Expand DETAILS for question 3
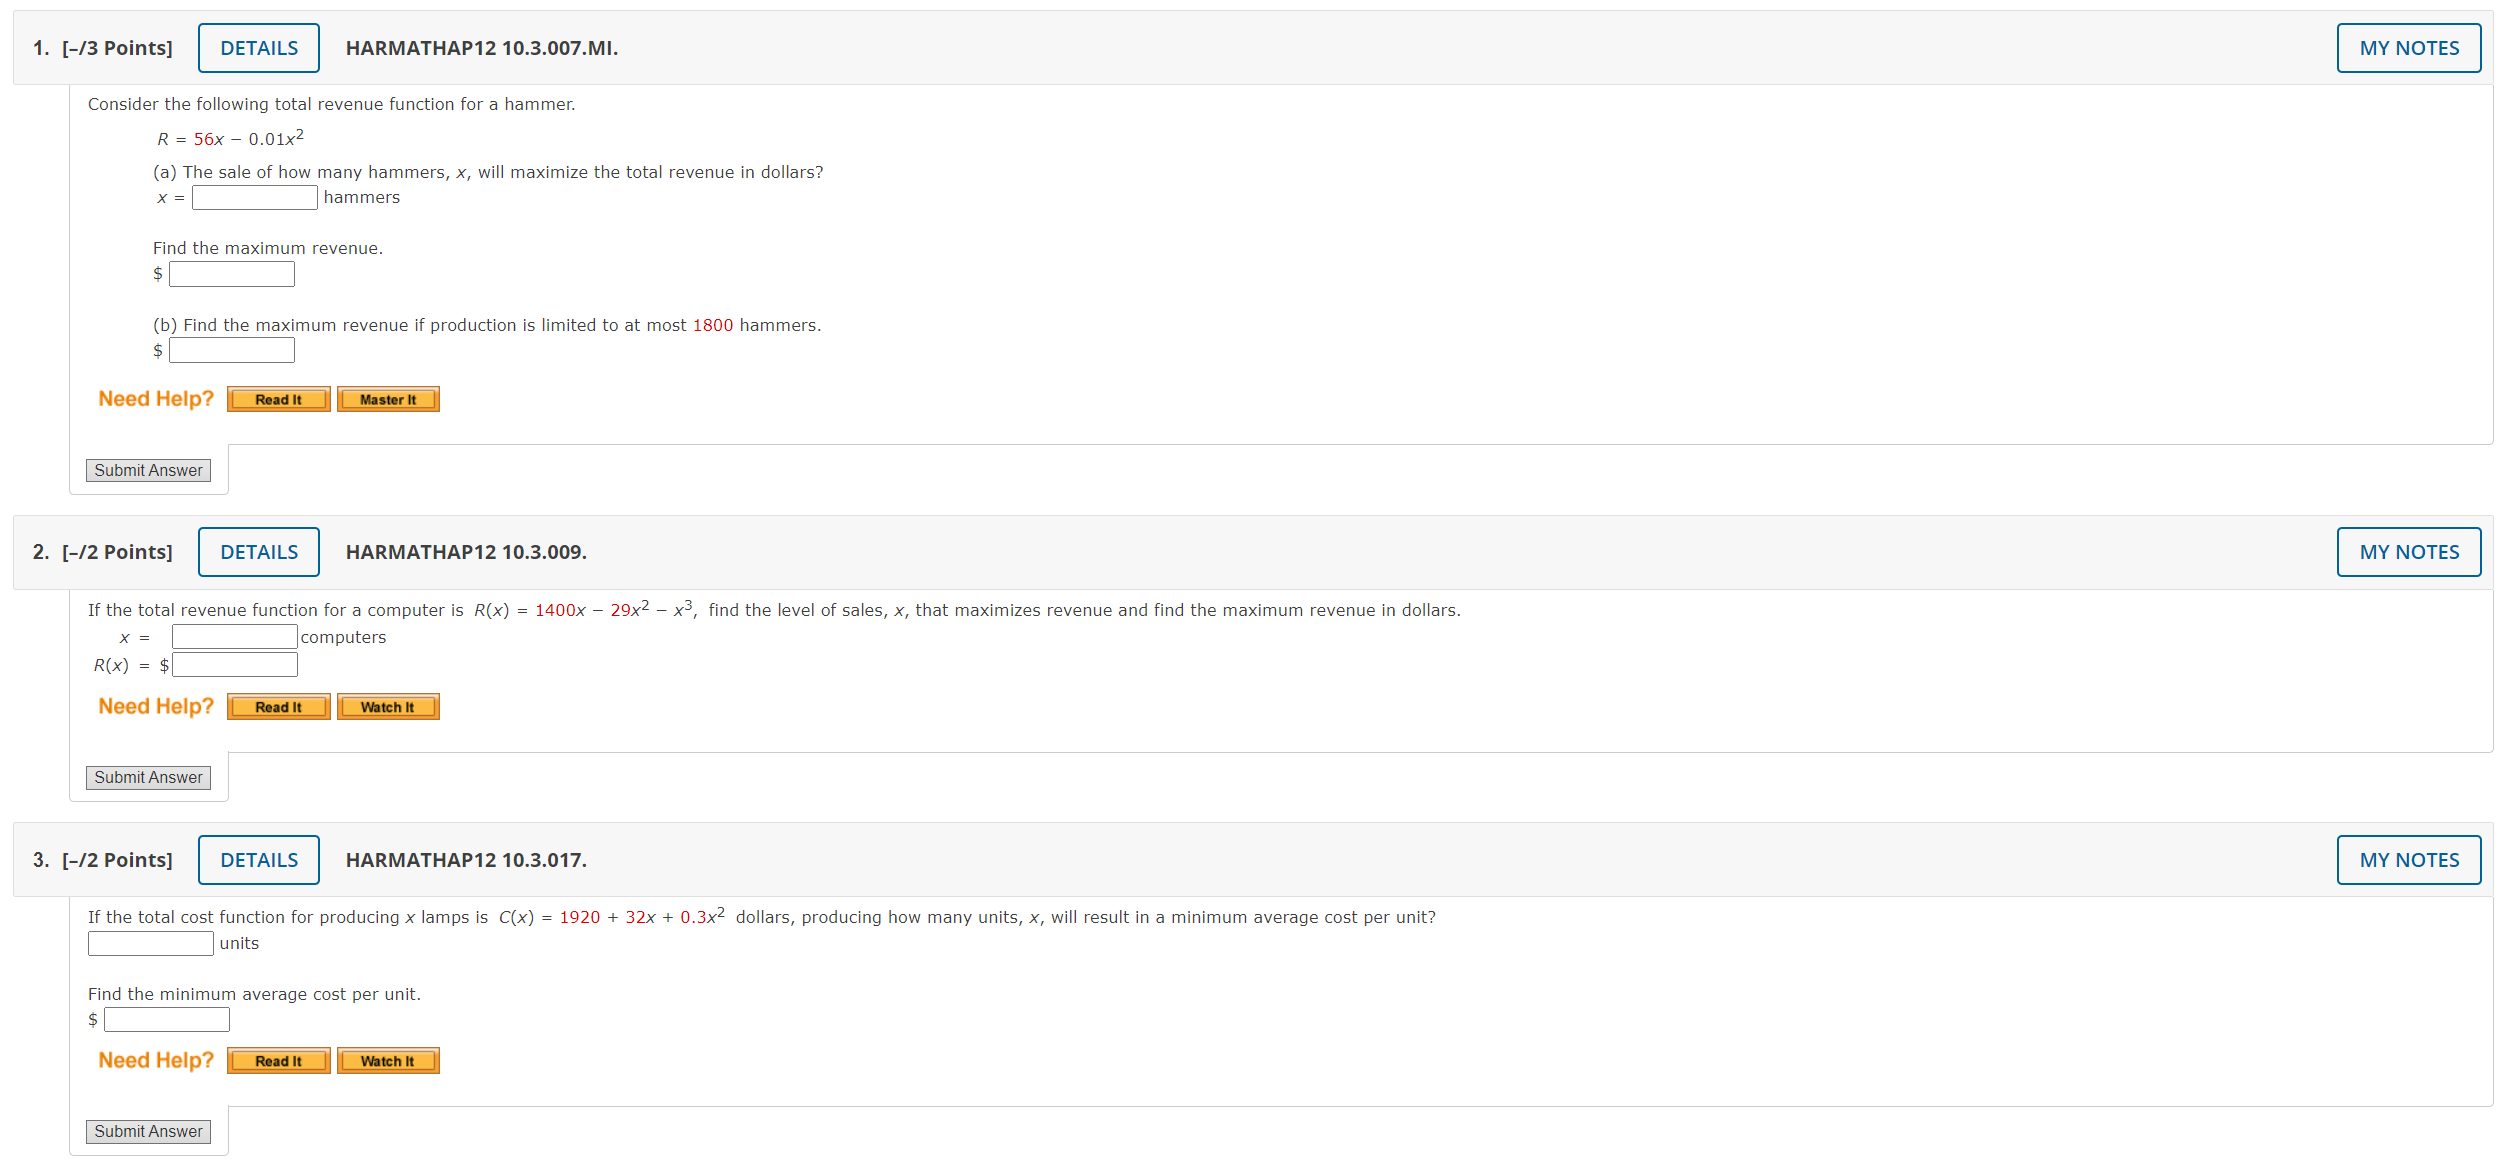The width and height of the screenshot is (2507, 1174). coord(259,860)
